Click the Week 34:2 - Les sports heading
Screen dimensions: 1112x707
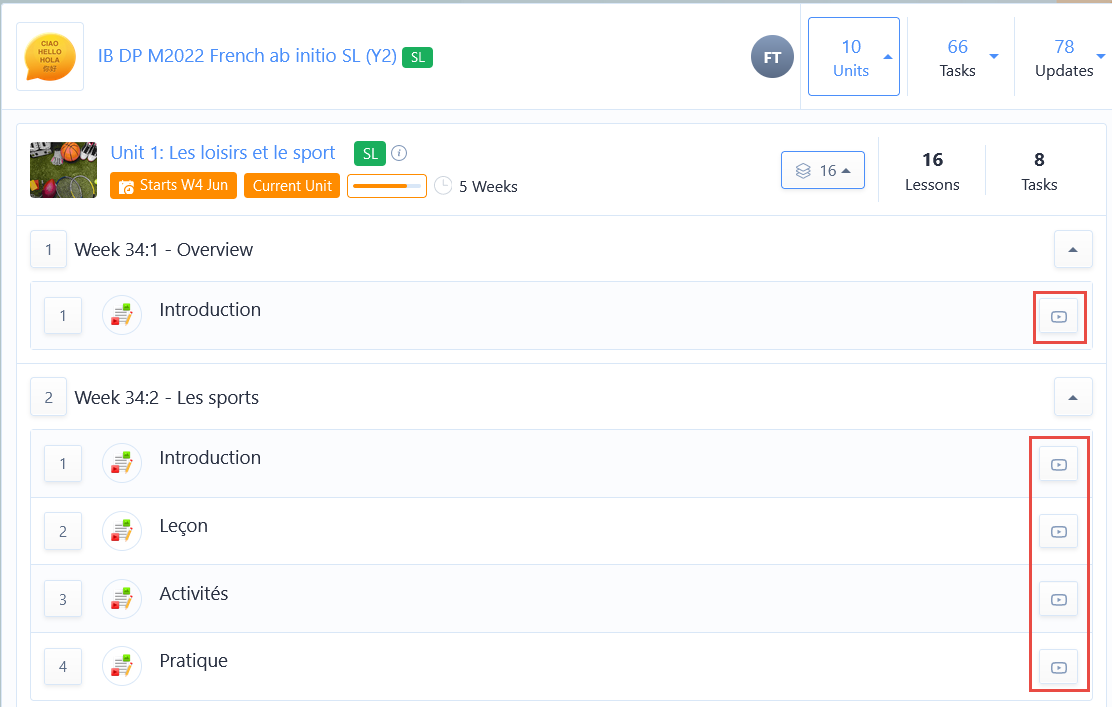(x=167, y=398)
